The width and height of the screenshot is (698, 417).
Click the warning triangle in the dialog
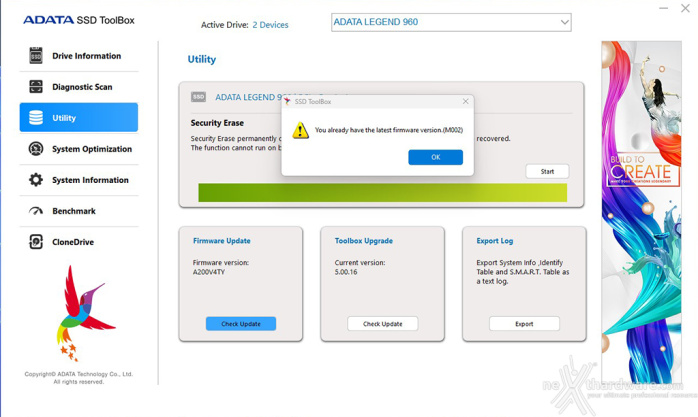(300, 130)
